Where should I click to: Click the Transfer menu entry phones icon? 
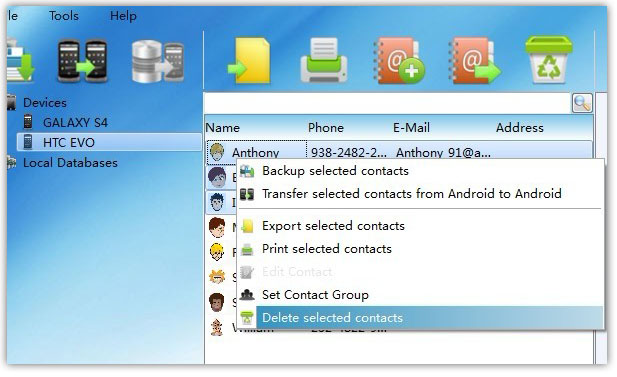tap(247, 194)
